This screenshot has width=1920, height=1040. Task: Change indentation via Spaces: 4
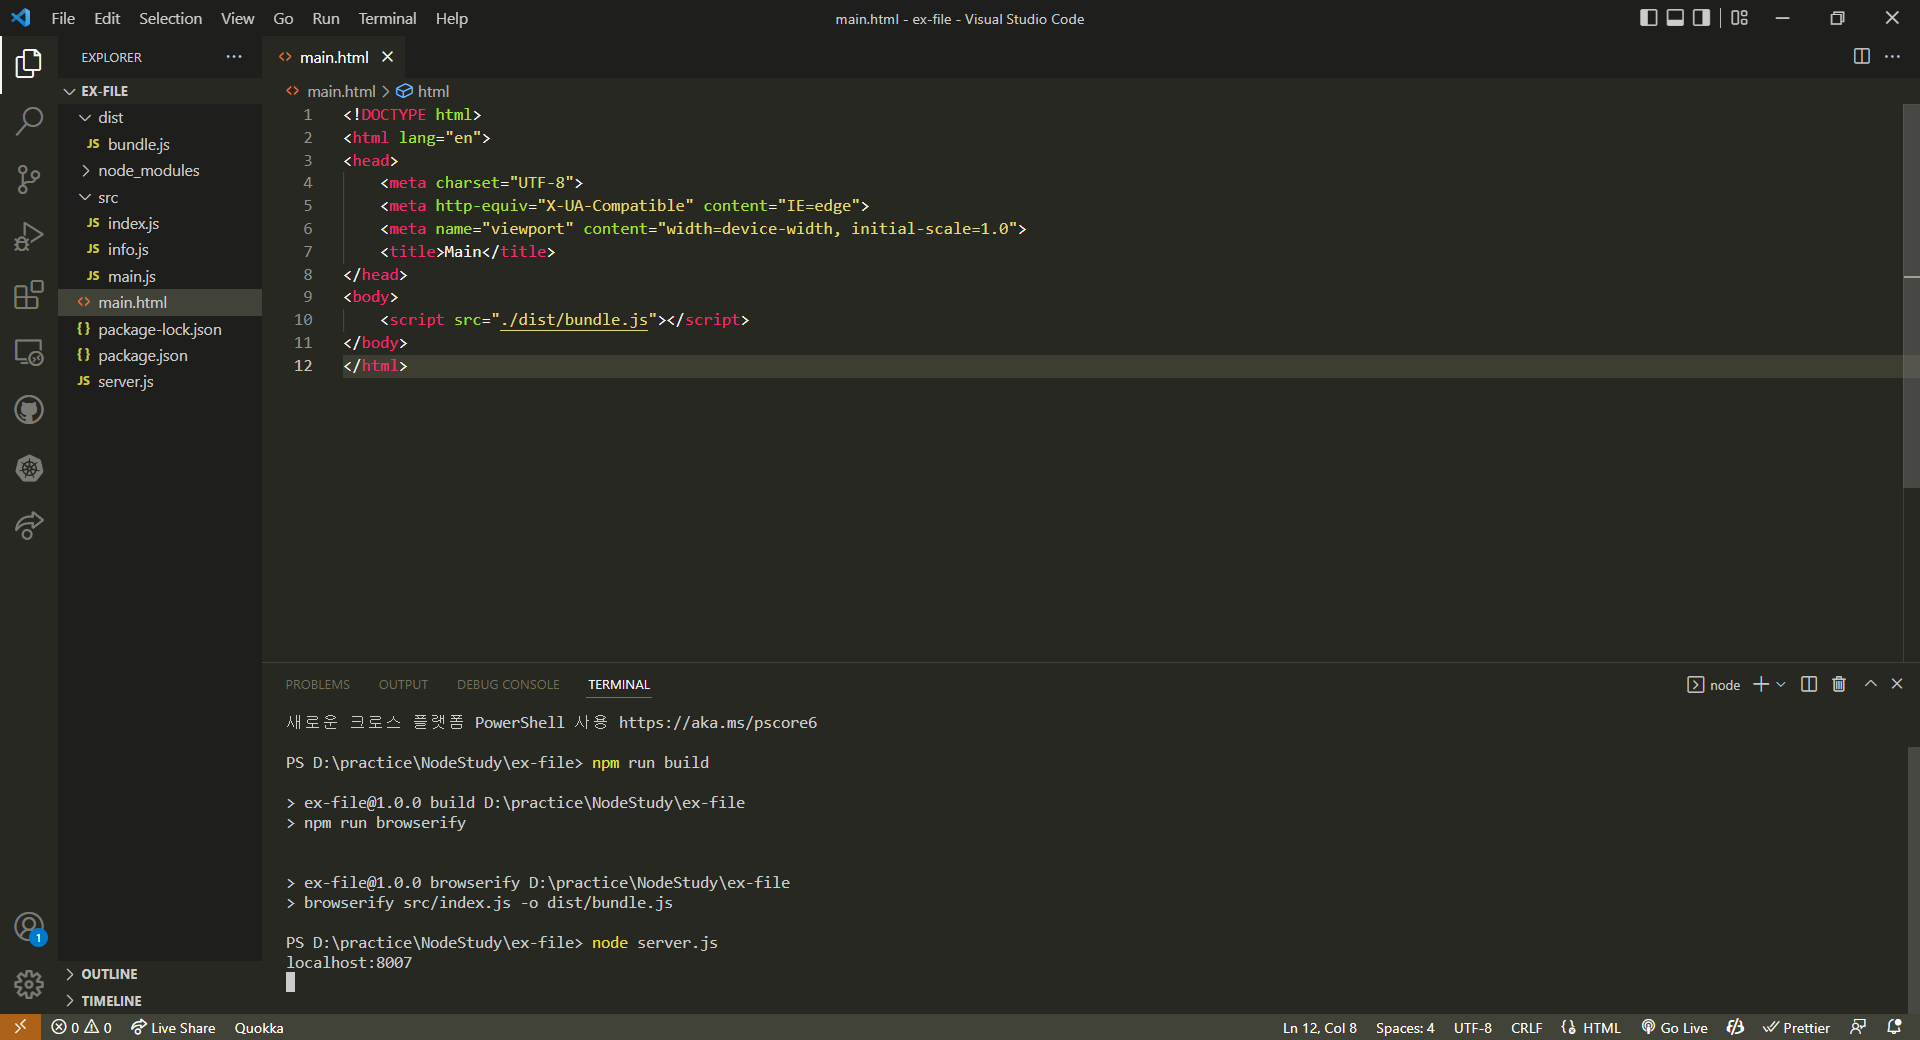(1405, 1027)
